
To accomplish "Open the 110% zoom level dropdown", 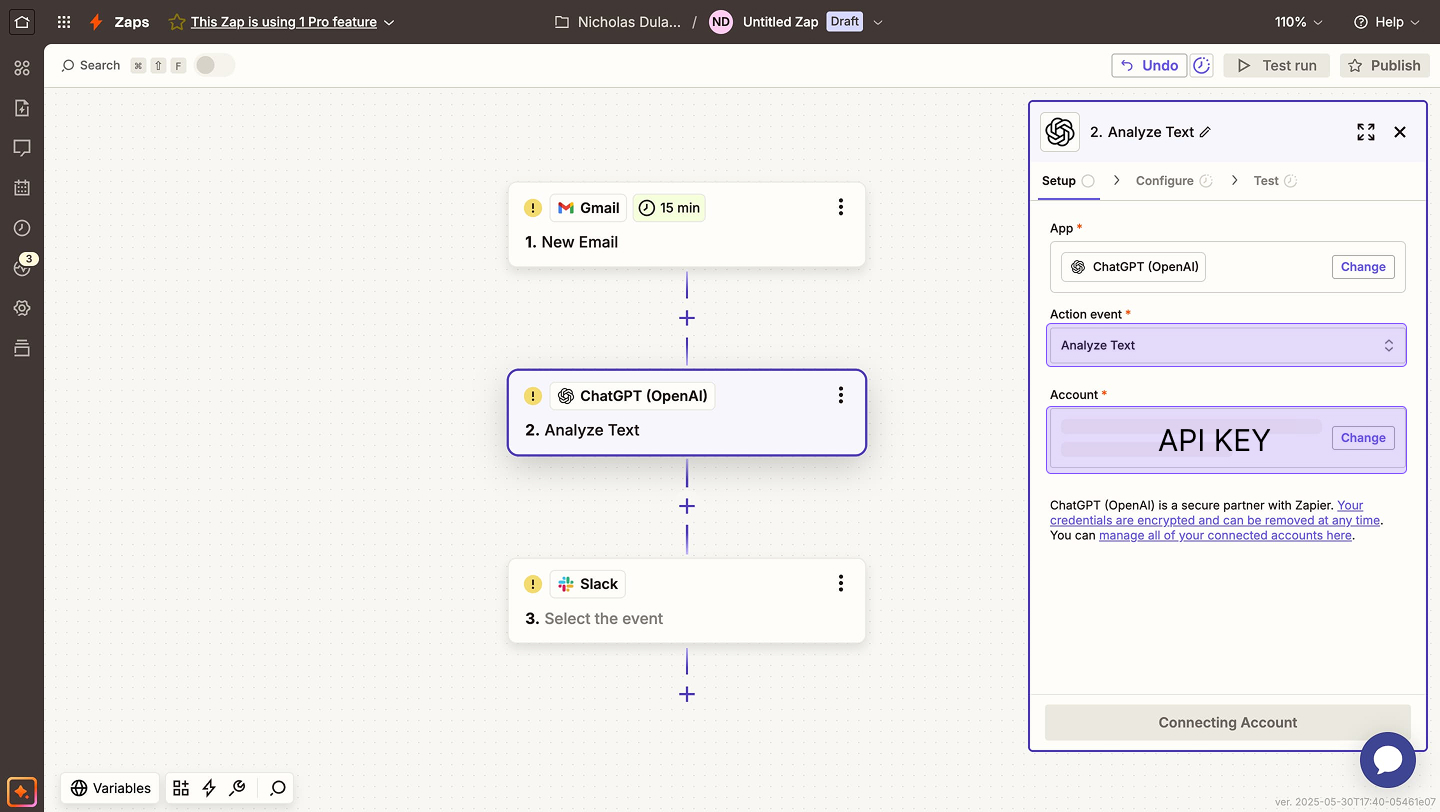I will tap(1299, 22).
